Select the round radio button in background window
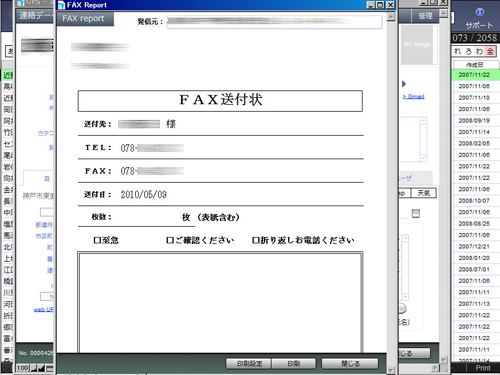500x375 pixels. pos(402,308)
